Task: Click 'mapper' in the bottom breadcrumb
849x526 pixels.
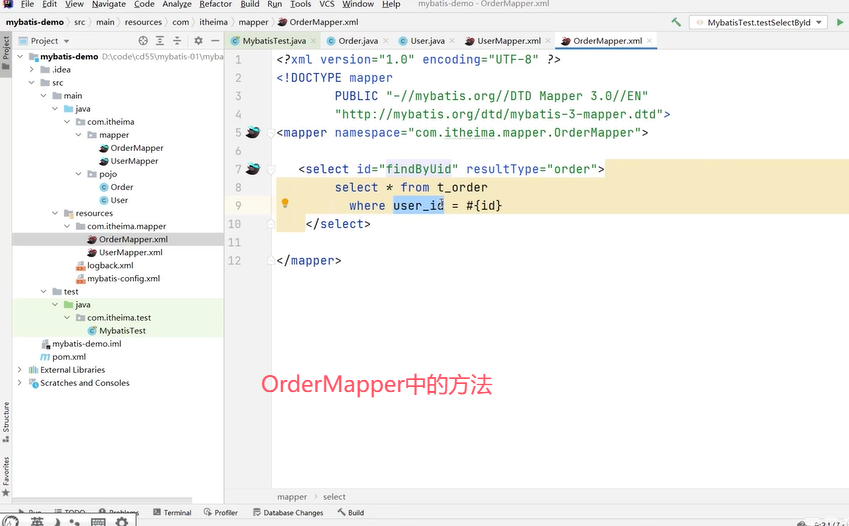Action: point(292,497)
